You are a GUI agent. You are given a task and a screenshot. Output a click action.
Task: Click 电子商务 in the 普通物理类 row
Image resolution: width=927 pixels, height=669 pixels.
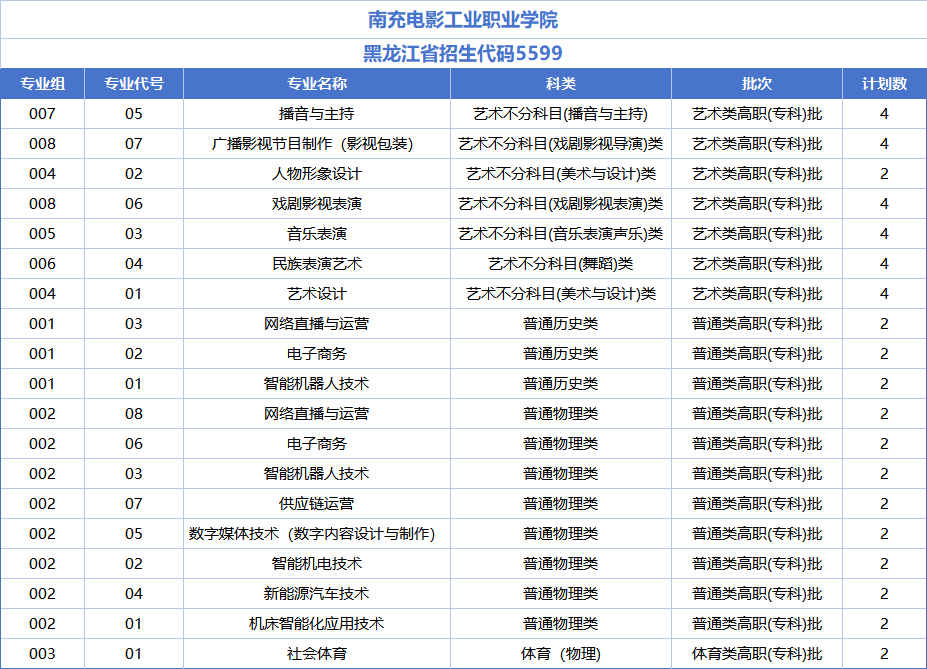[317, 444]
